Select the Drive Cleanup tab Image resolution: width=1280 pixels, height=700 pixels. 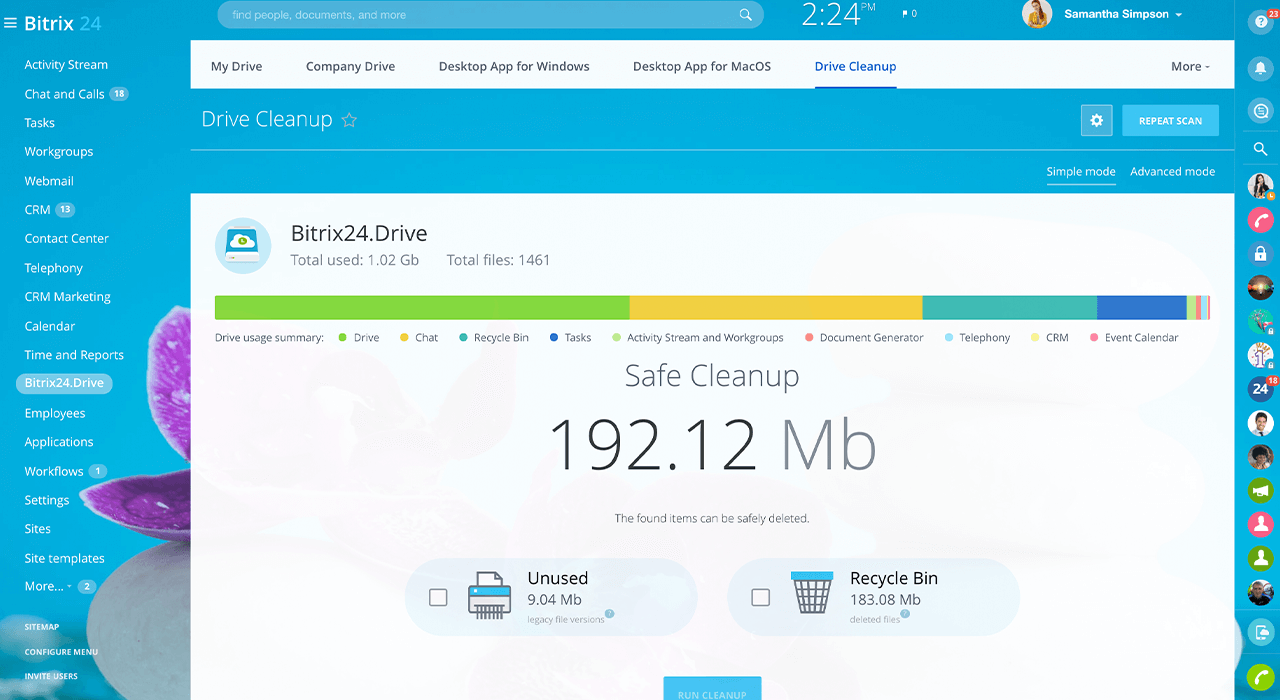point(855,67)
